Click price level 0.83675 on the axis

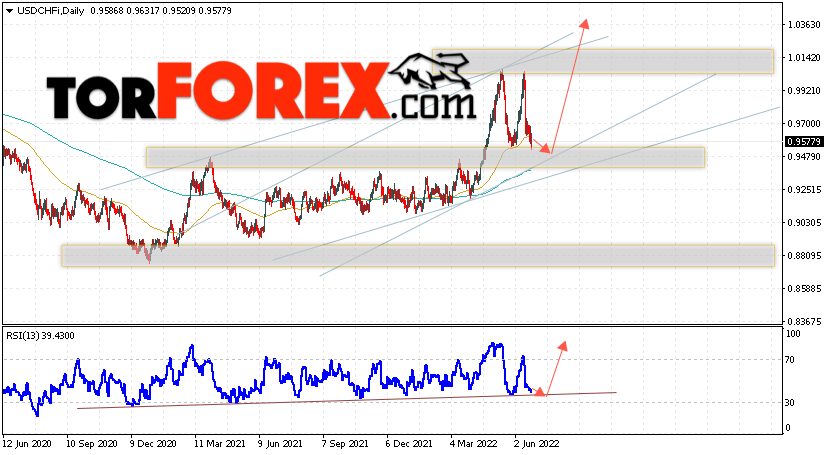pos(804,321)
